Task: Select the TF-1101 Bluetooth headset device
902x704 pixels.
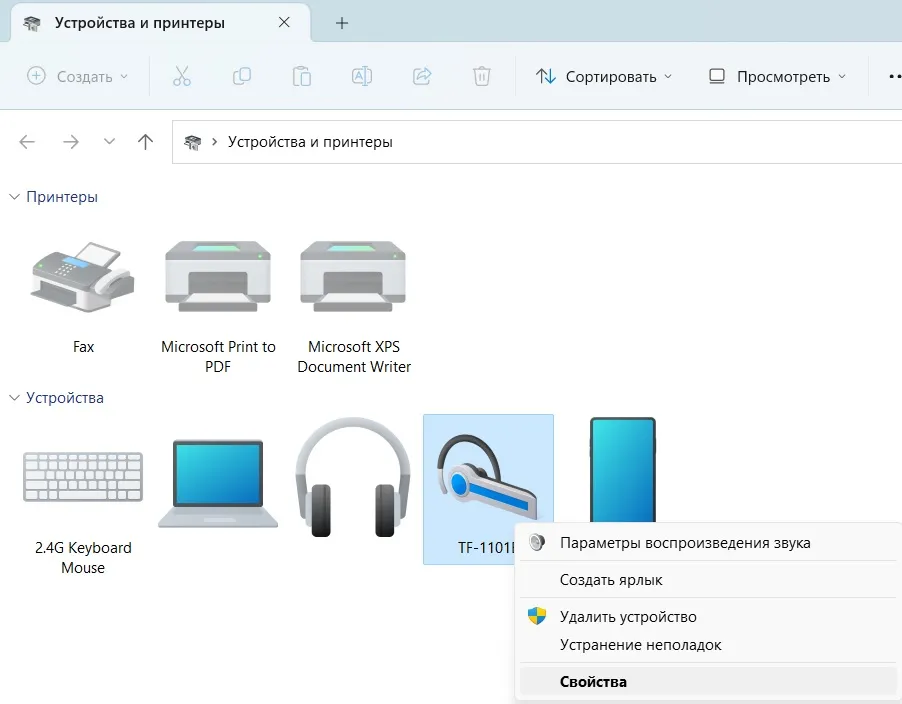Action: tap(488, 489)
